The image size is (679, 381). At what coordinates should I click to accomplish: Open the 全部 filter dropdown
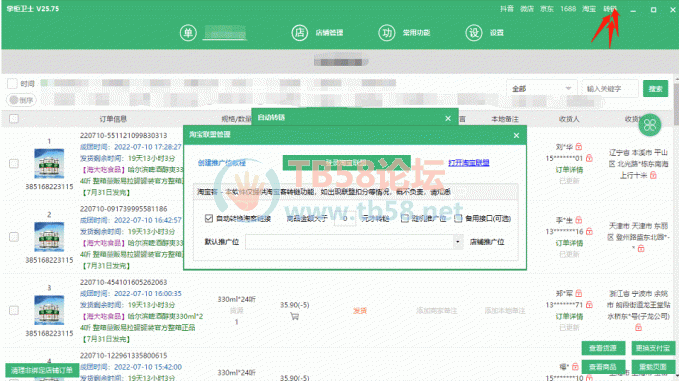click(541, 89)
